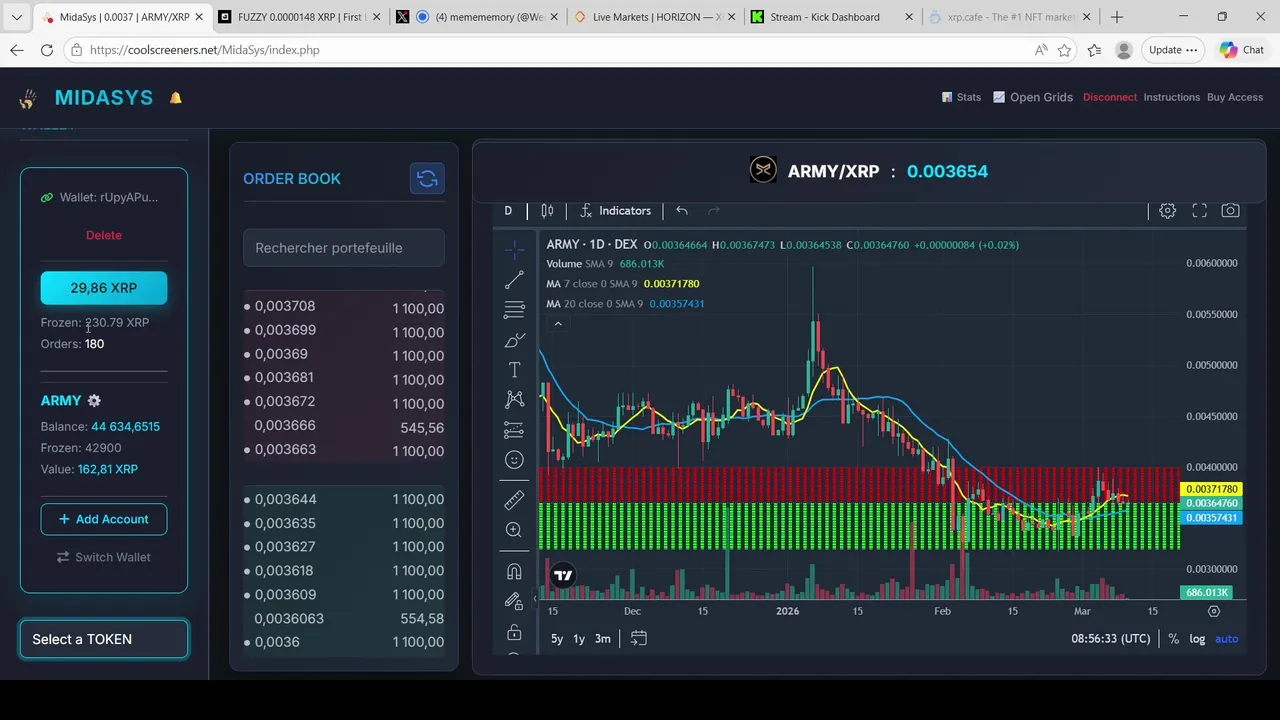Image resolution: width=1280 pixels, height=720 pixels.
Task: Click Switch Wallet
Action: 104,557
